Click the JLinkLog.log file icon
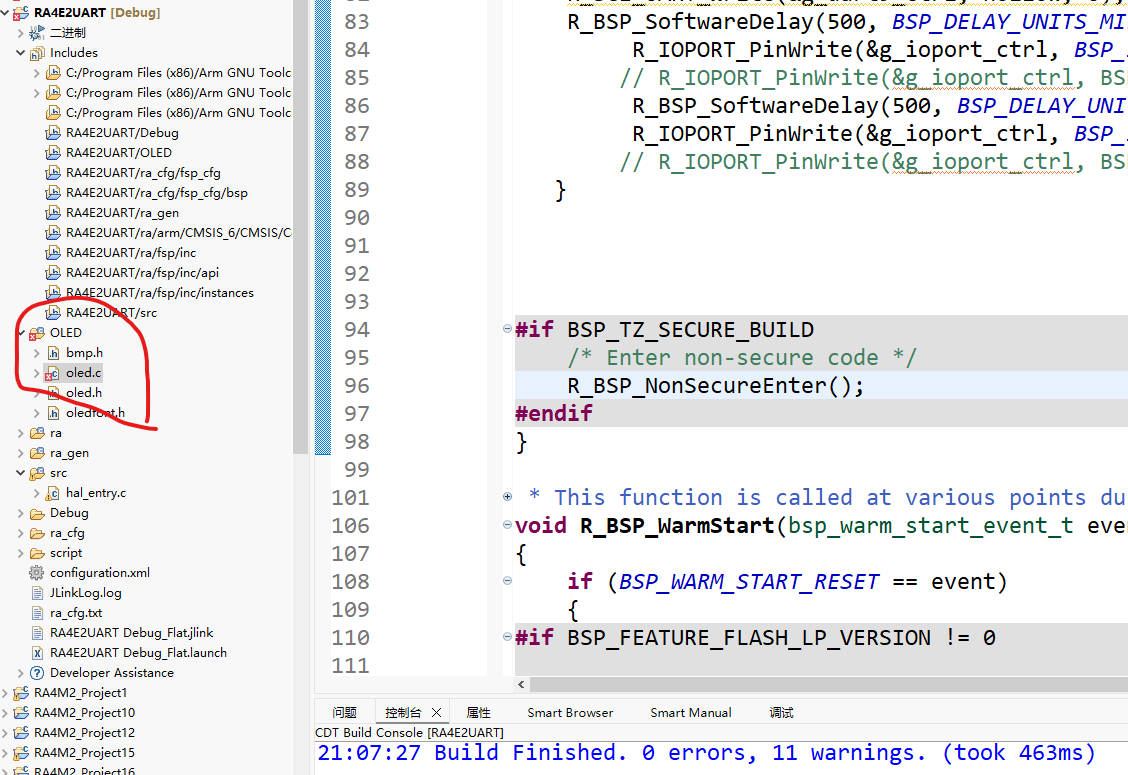This screenshot has height=775, width=1128. tap(37, 593)
